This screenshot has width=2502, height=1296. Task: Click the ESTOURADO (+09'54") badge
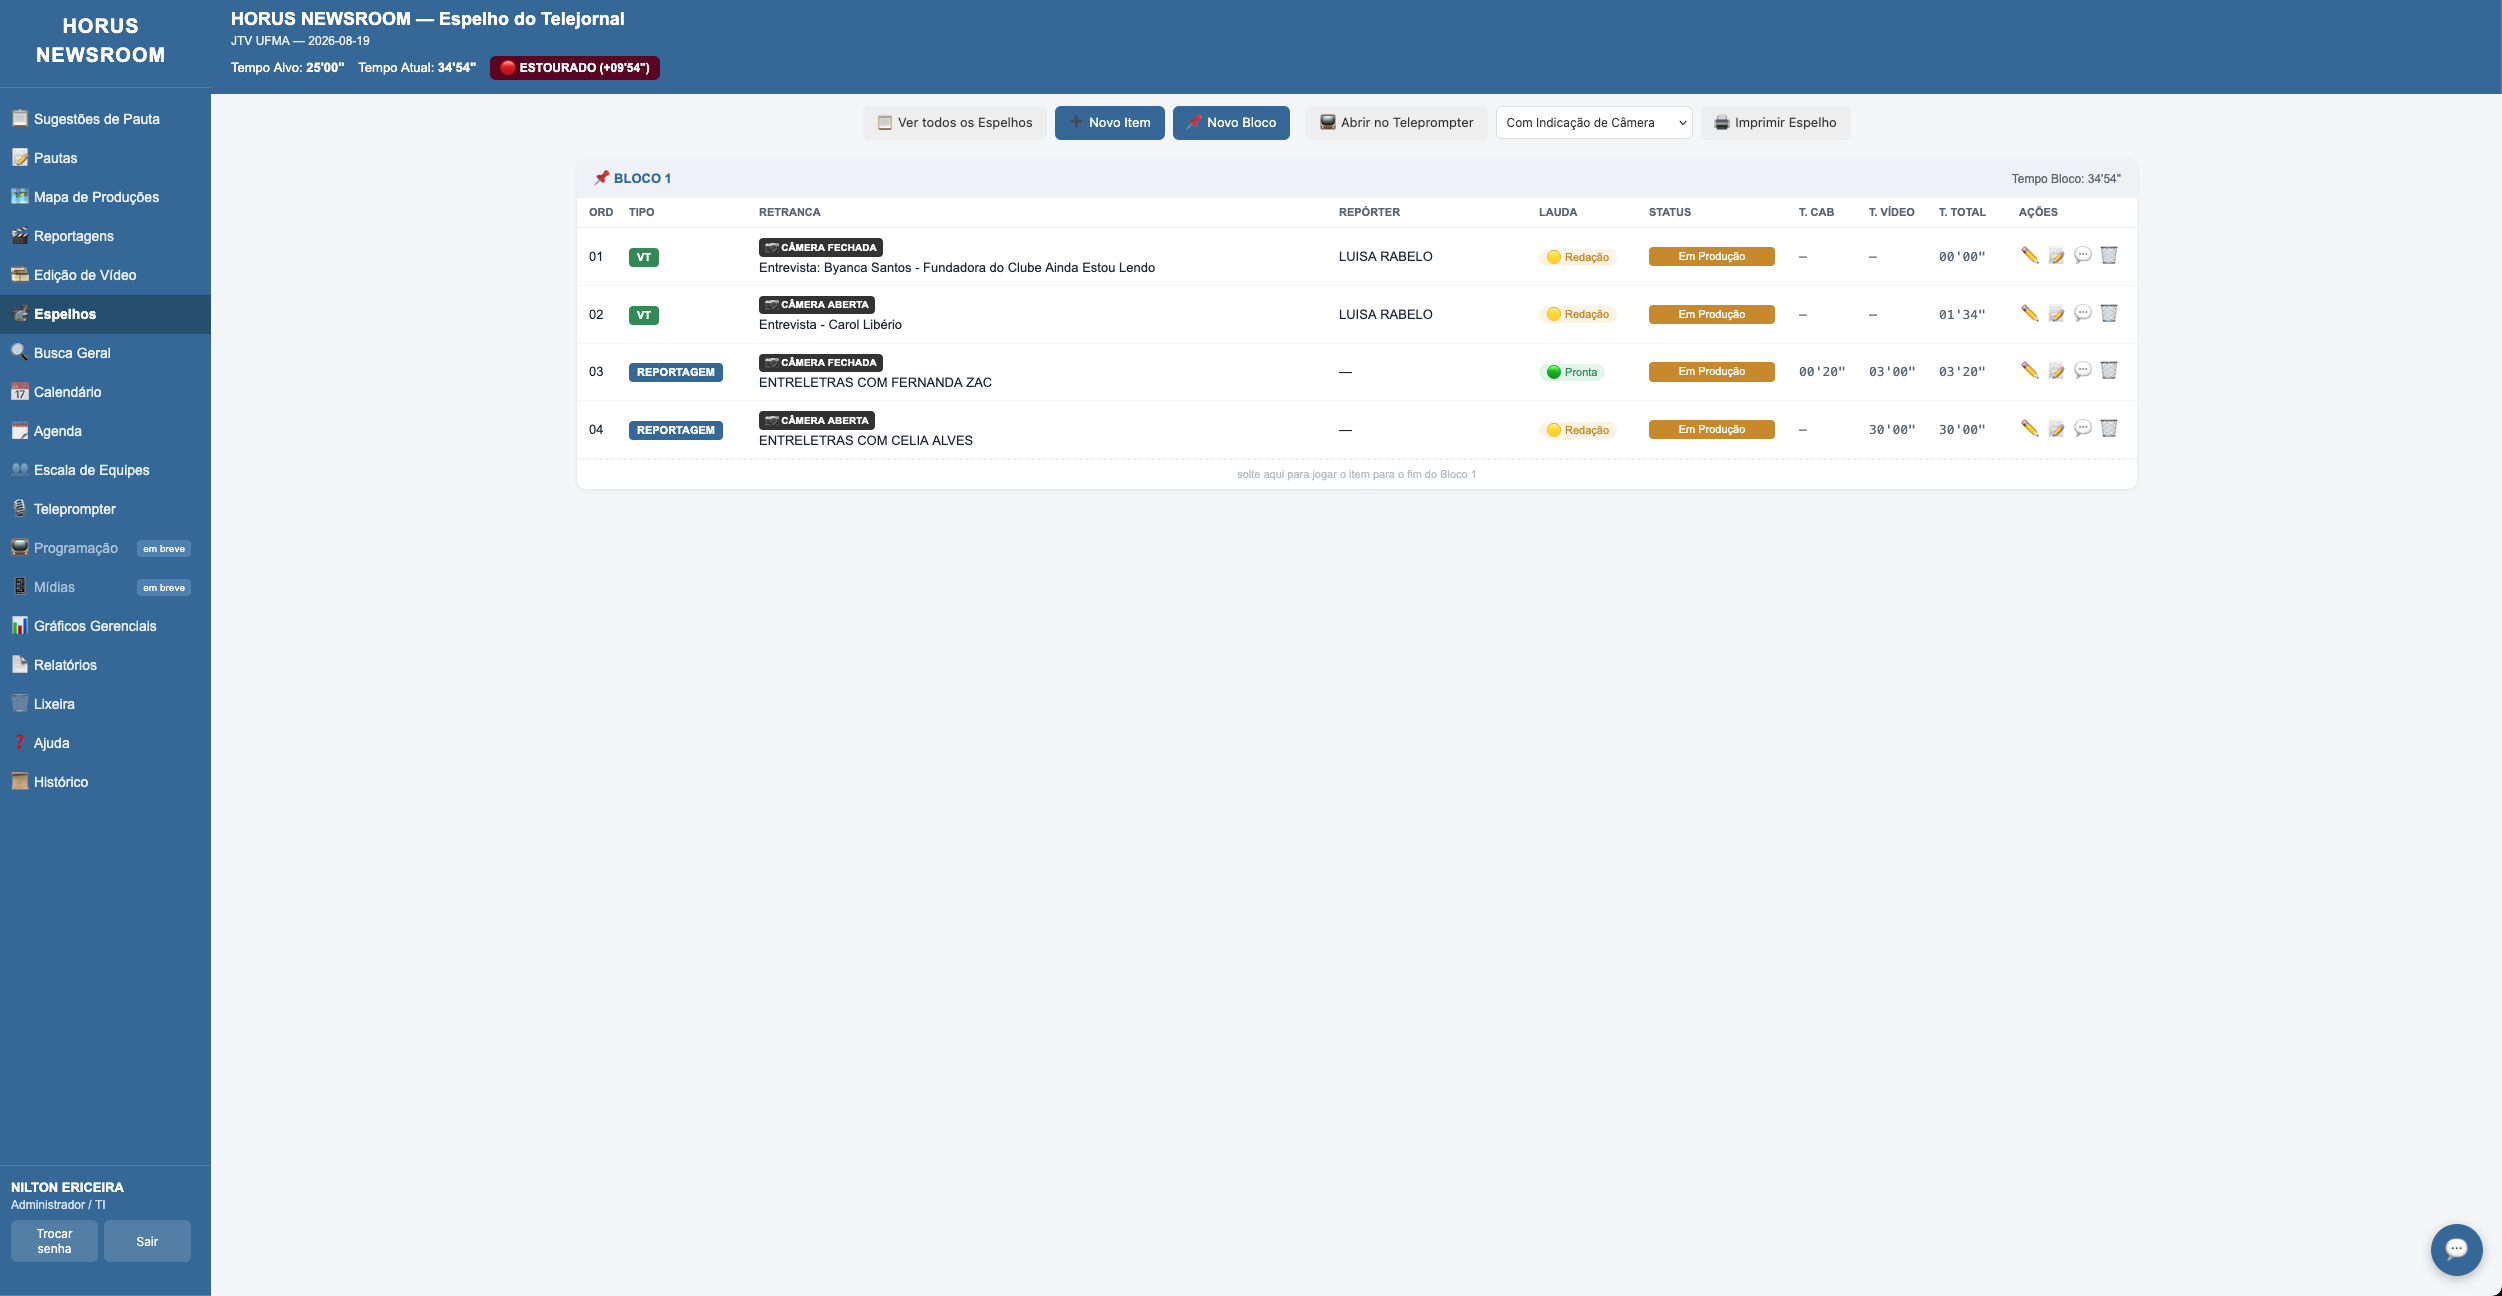(575, 68)
